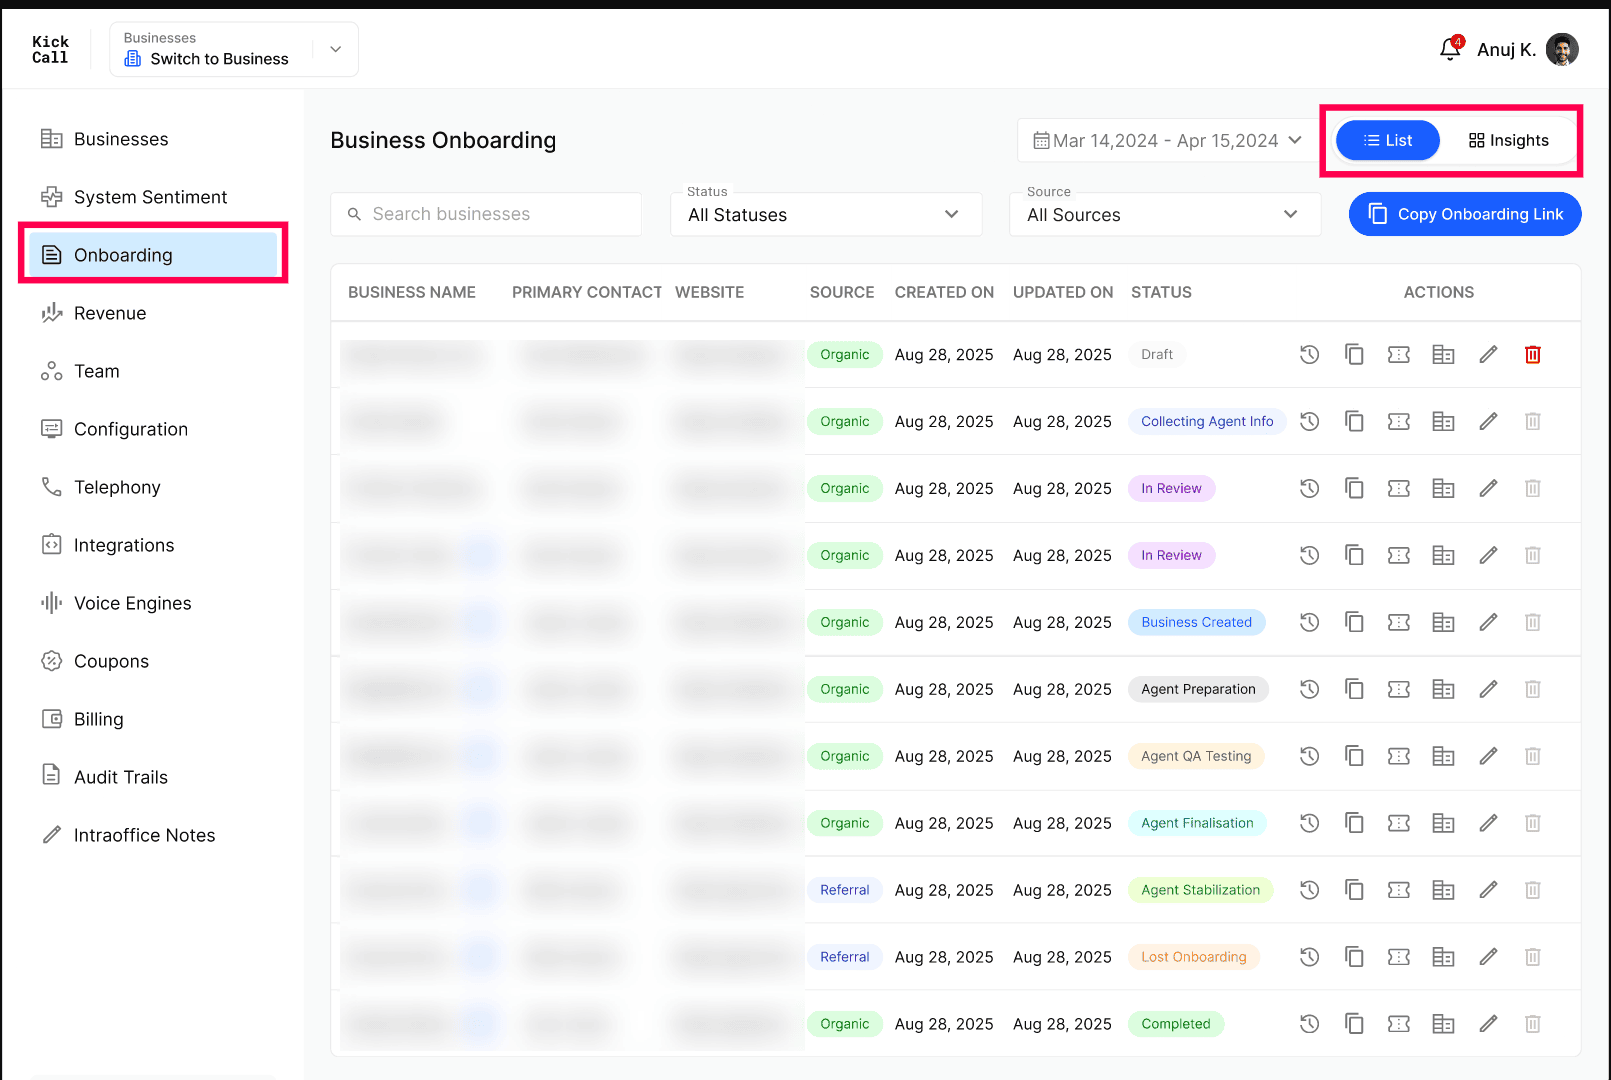Click Referral tag in Agent Stabilization row
The image size is (1611, 1080).
845,890
